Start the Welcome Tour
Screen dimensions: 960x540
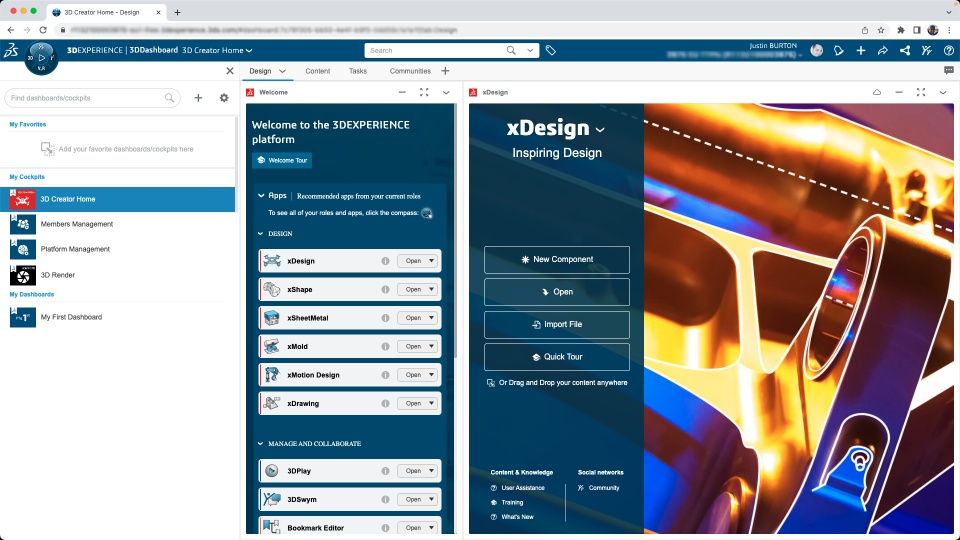[282, 160]
